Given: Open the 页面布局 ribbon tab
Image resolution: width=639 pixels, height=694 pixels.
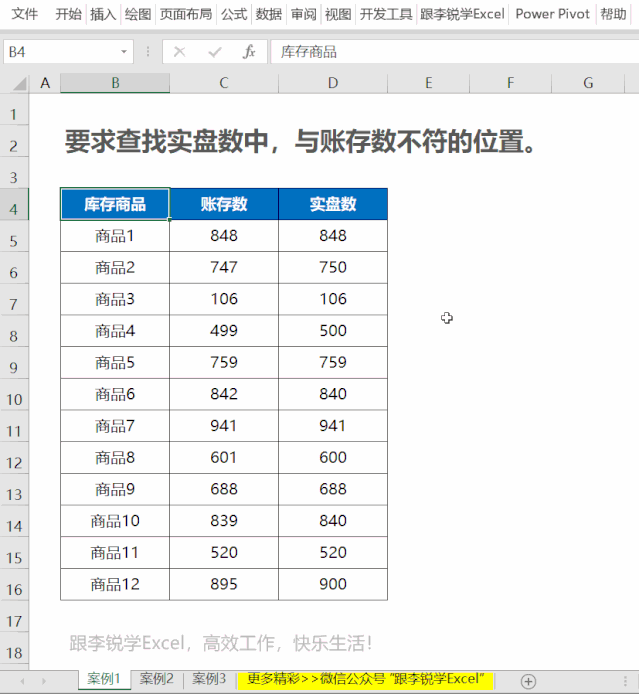Looking at the screenshot, I should click(x=186, y=14).
